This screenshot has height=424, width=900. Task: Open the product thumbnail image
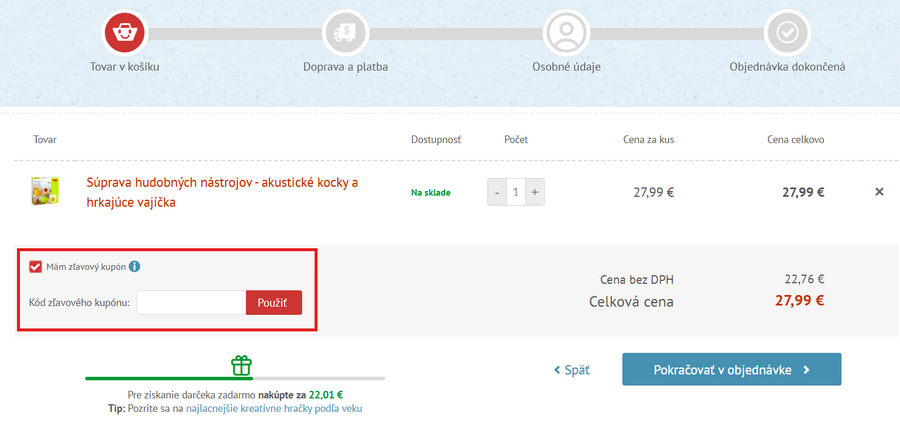click(46, 191)
